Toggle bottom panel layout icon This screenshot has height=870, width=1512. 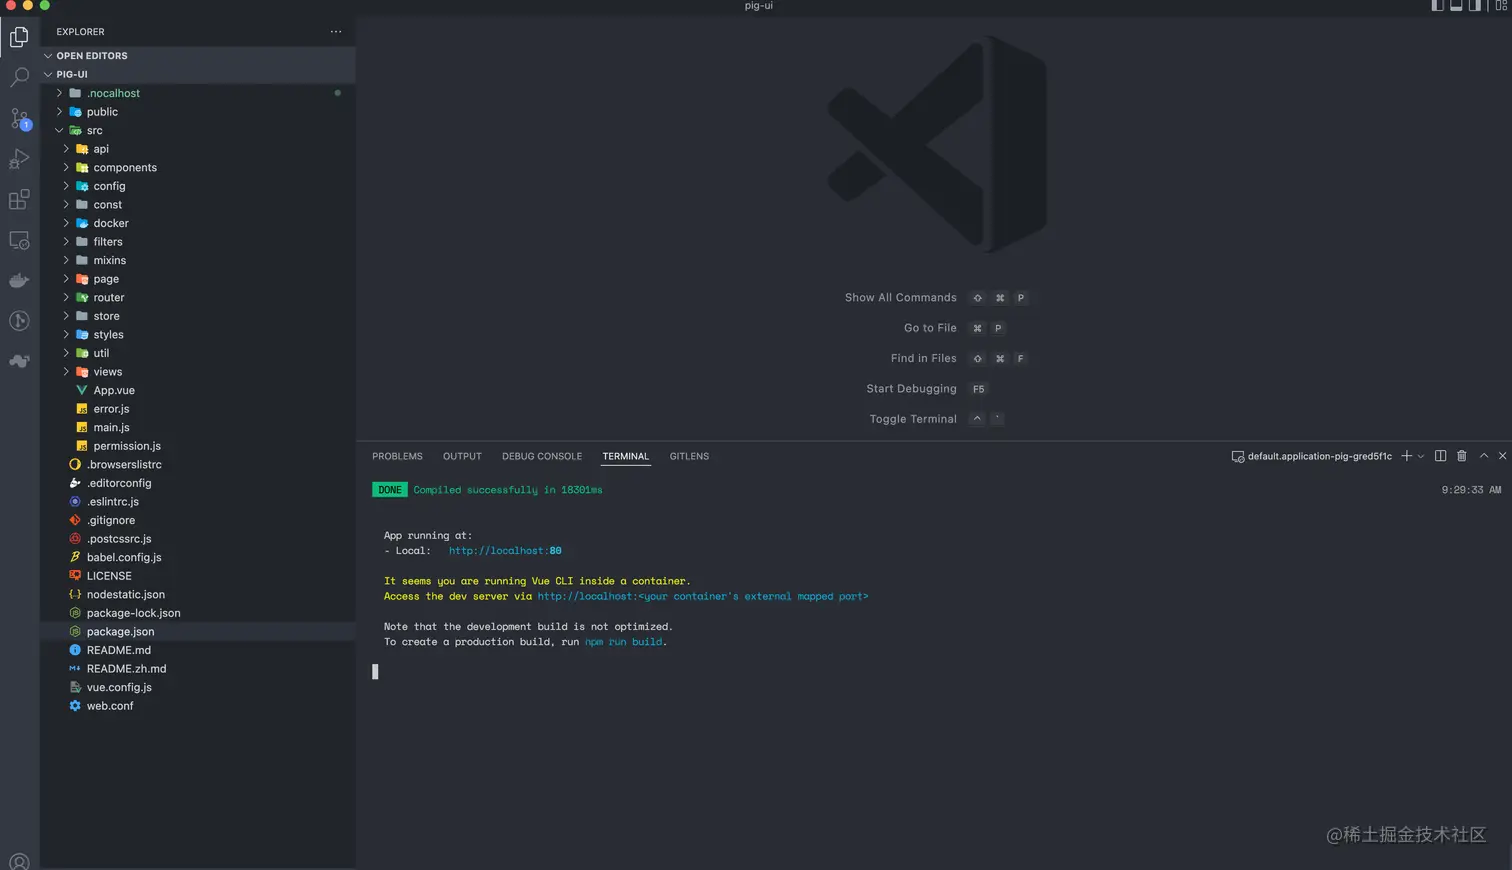coord(1456,6)
